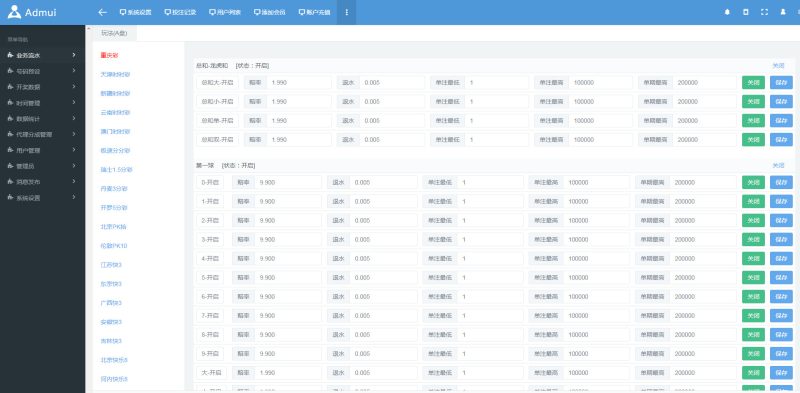Open 账户充值 shortcut in the top bar
This screenshot has height=393, width=800.
[x=314, y=12]
